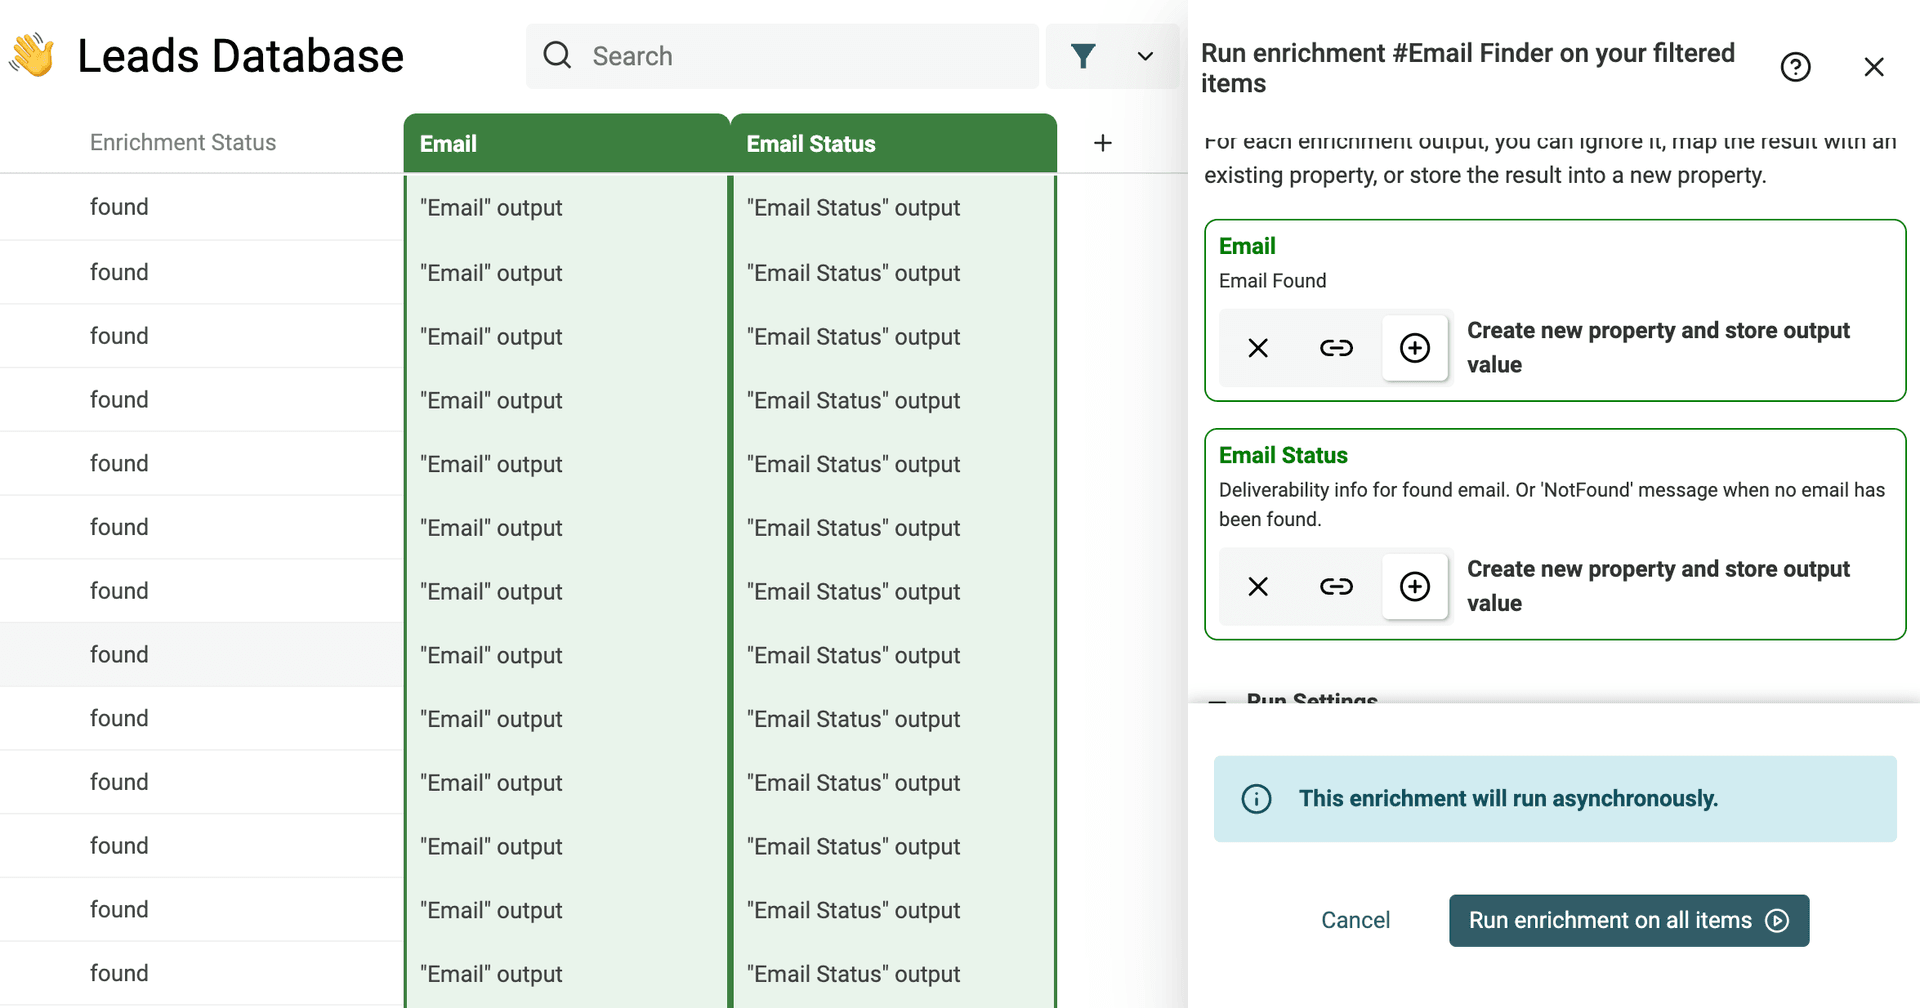
Task: Select create new property for Email output
Action: (1414, 348)
